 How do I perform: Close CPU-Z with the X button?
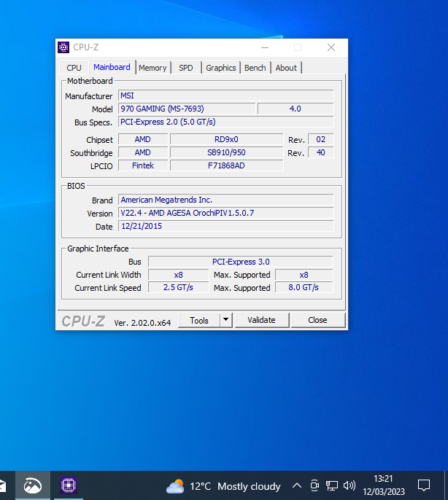pos(331,48)
